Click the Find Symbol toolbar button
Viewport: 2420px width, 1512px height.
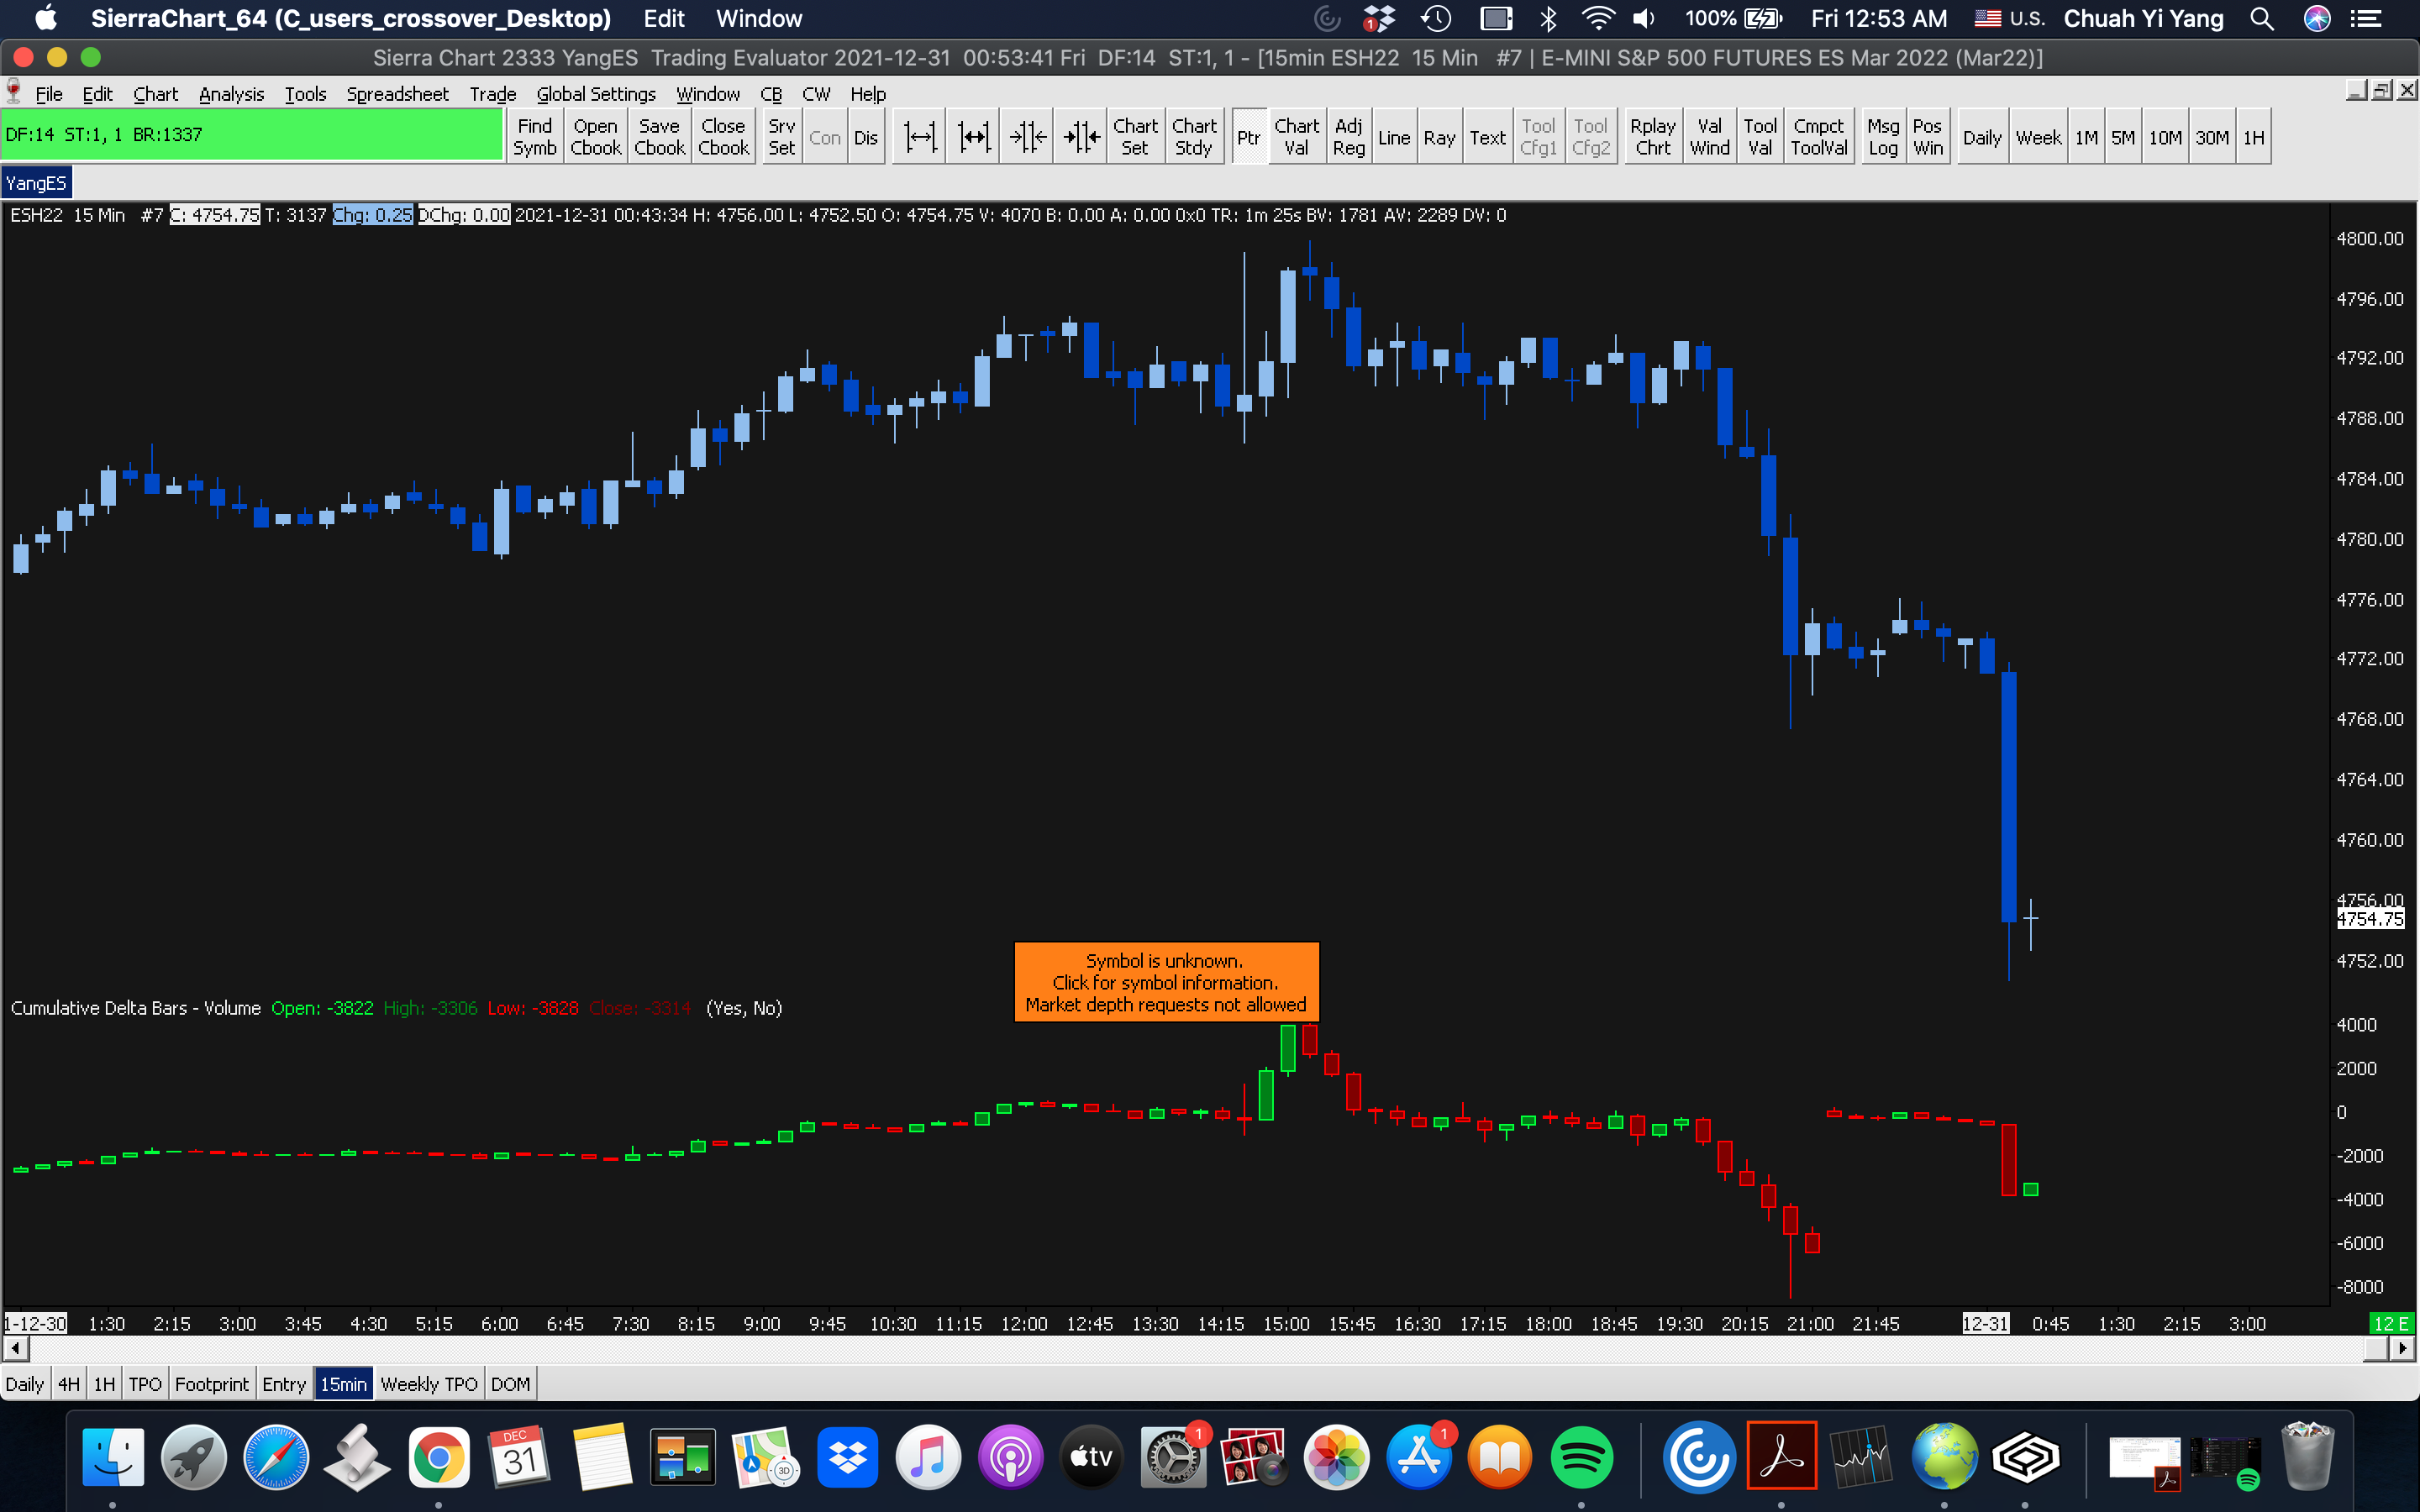click(534, 137)
